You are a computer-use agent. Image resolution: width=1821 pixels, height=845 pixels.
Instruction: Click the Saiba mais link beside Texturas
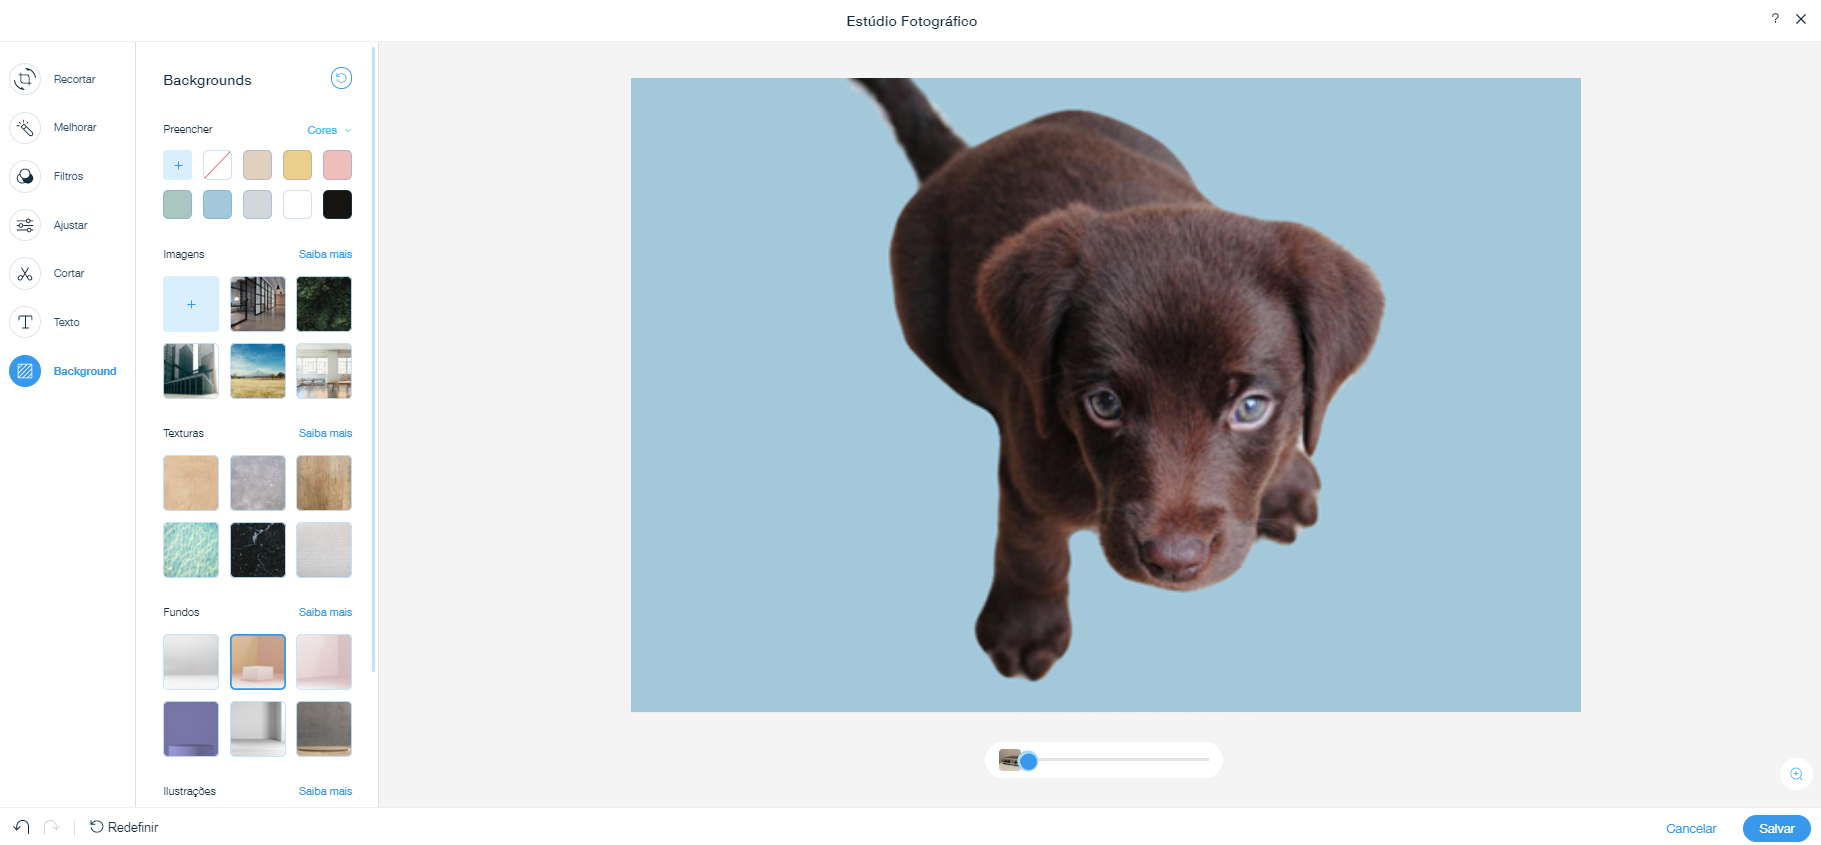click(x=325, y=433)
